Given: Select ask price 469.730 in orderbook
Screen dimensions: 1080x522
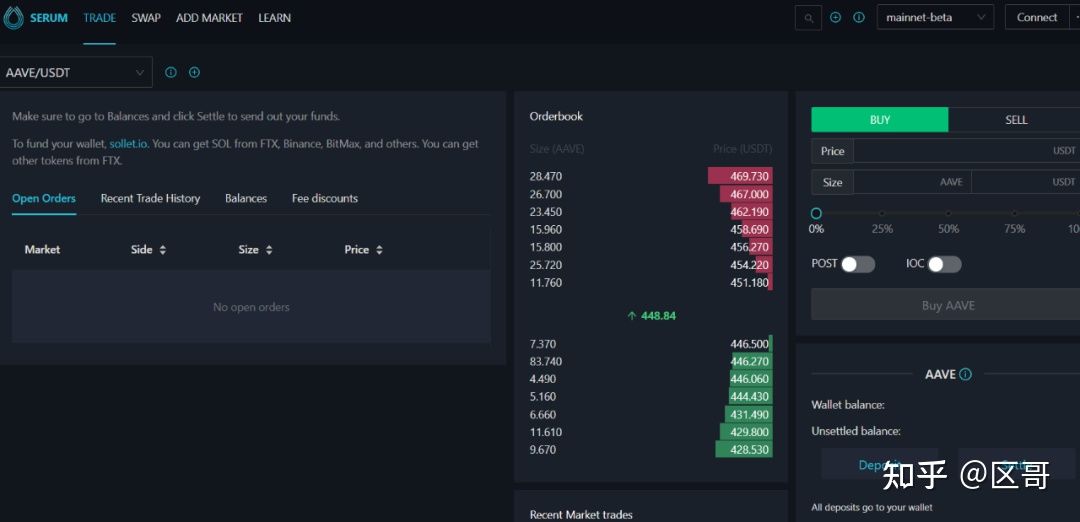Looking at the screenshot, I should click(749, 176).
